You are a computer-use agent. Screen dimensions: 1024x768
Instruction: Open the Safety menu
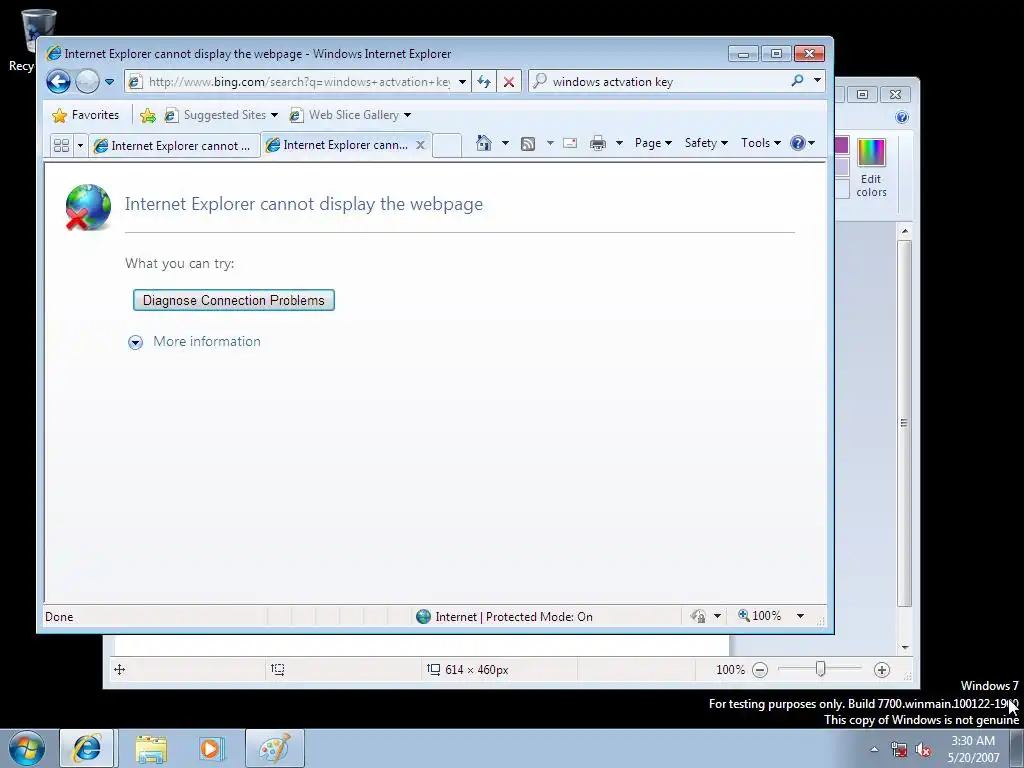point(705,143)
